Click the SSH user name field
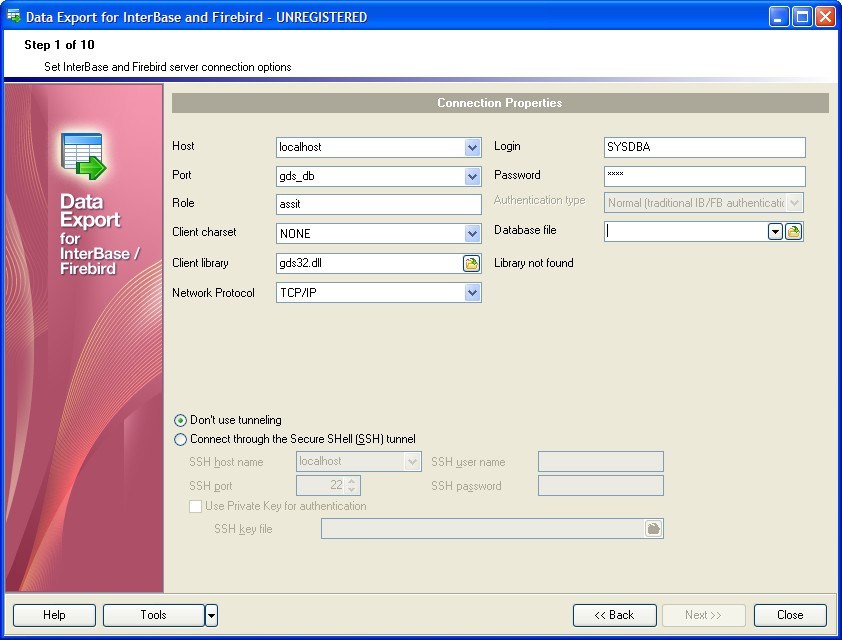The height and width of the screenshot is (640, 842). click(601, 462)
